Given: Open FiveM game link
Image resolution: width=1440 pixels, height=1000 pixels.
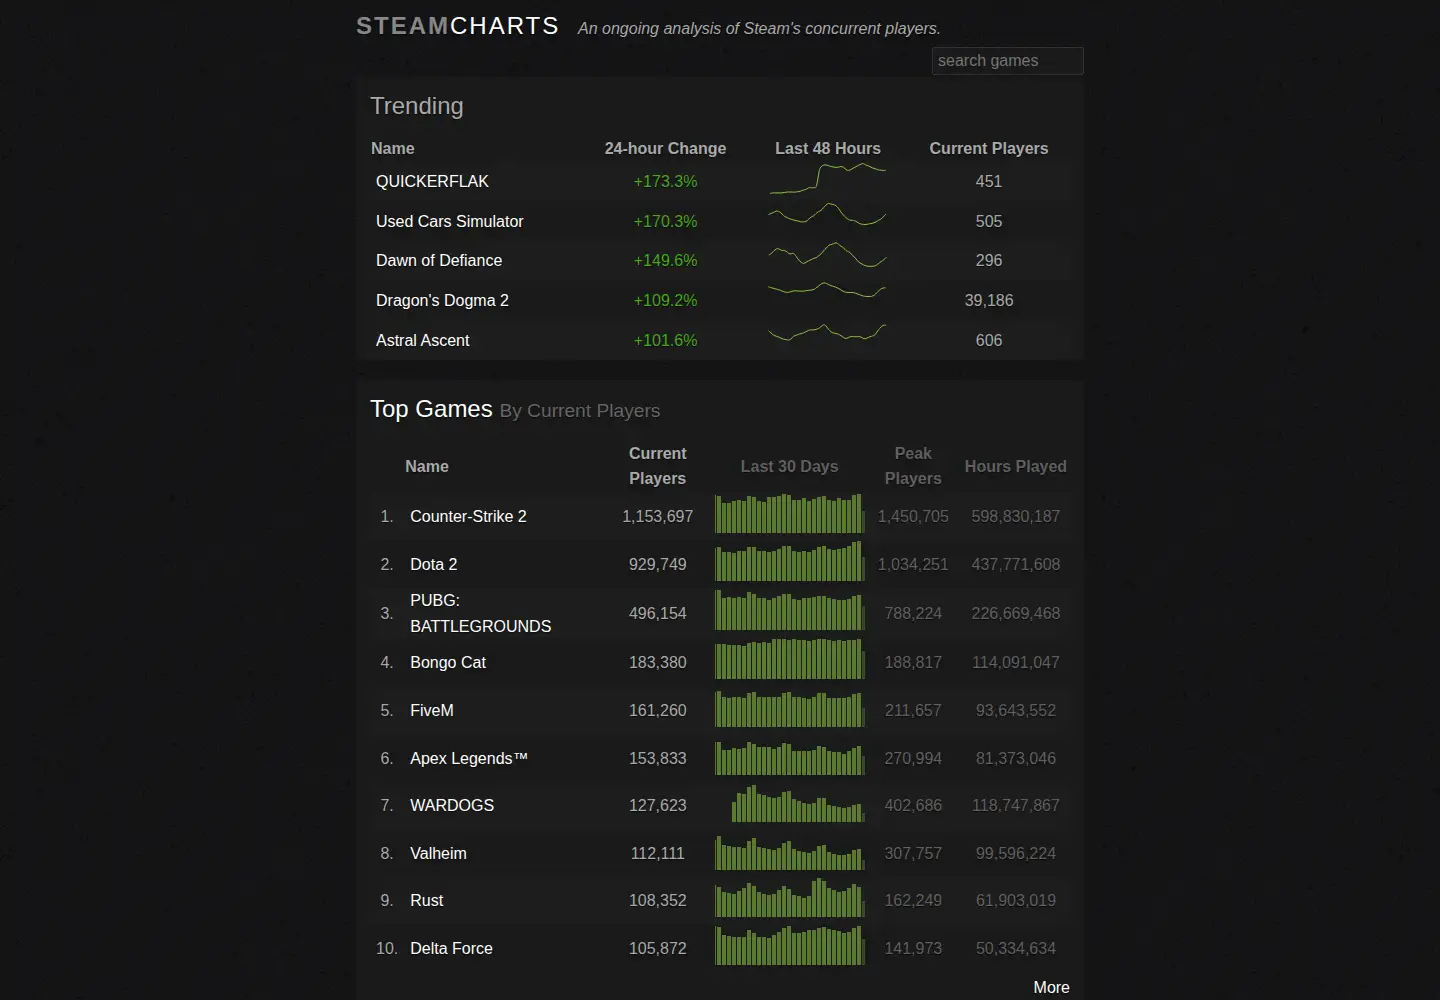Looking at the screenshot, I should coord(432,710).
